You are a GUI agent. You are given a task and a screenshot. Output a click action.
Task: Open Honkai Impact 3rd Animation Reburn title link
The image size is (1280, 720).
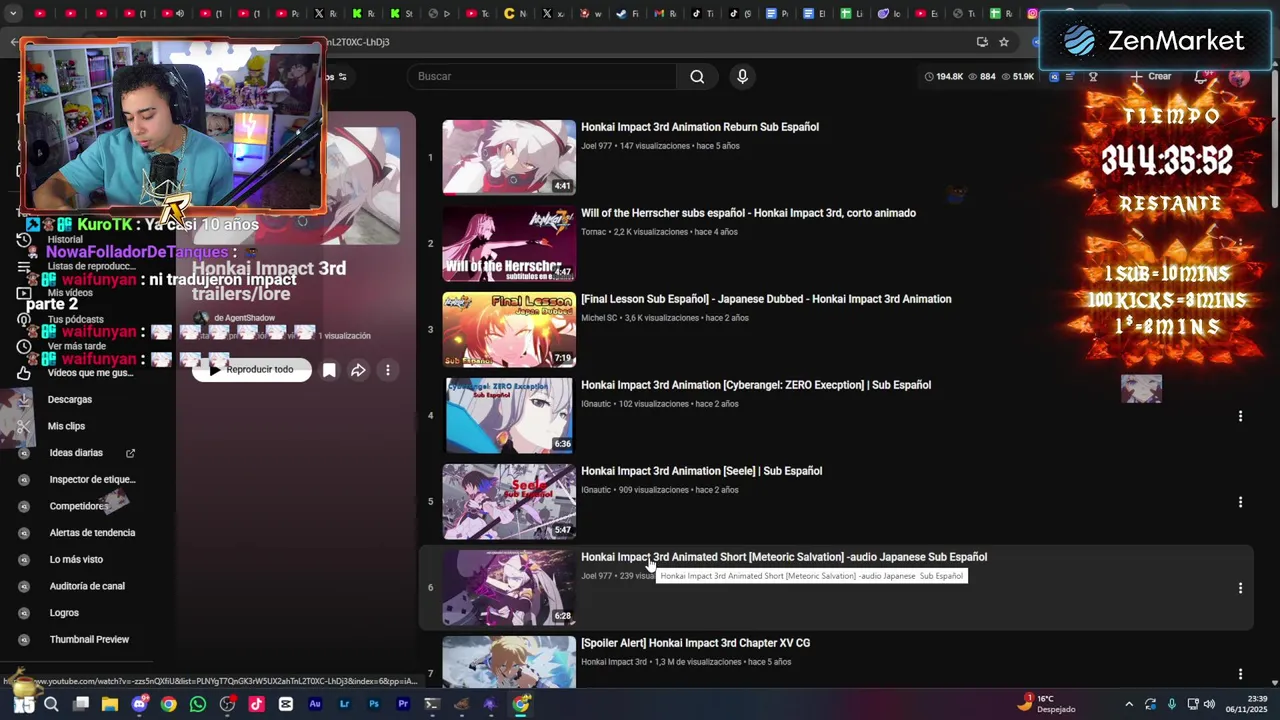pos(700,127)
